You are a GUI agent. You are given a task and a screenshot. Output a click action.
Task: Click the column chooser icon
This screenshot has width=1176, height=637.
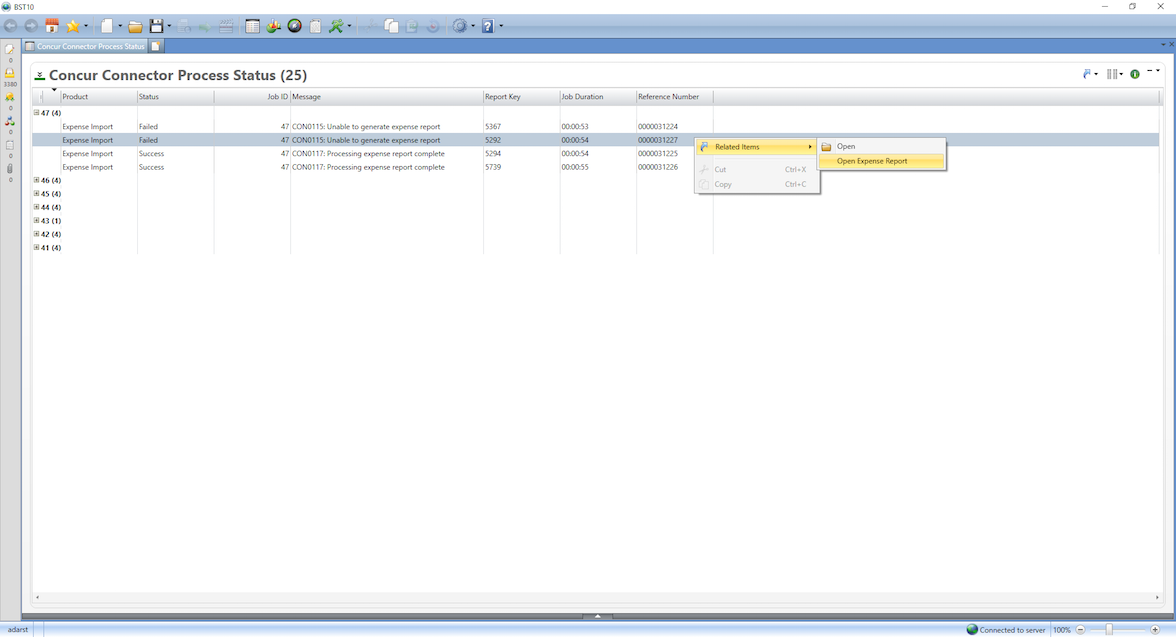1112,74
